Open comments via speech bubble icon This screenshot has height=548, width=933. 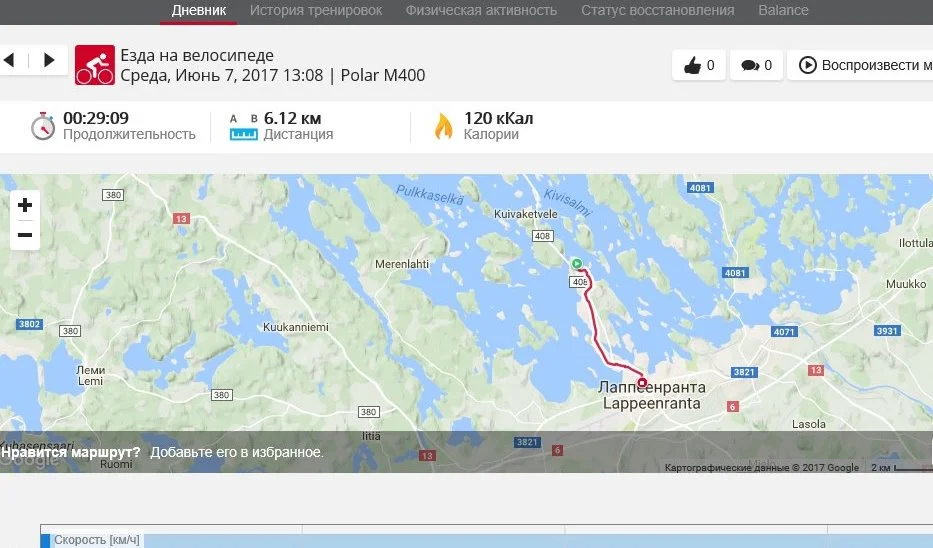click(x=756, y=65)
